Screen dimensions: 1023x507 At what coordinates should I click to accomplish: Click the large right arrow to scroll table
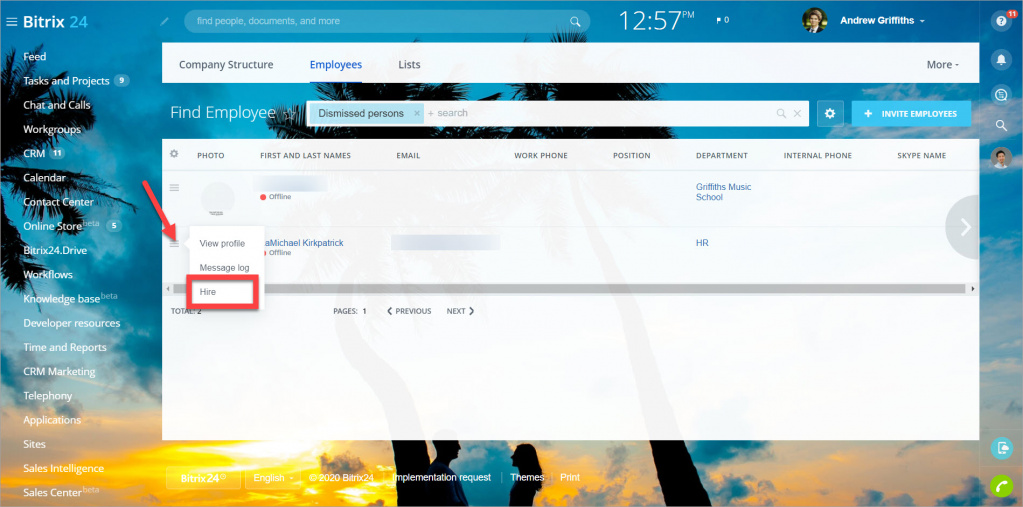pos(964,227)
